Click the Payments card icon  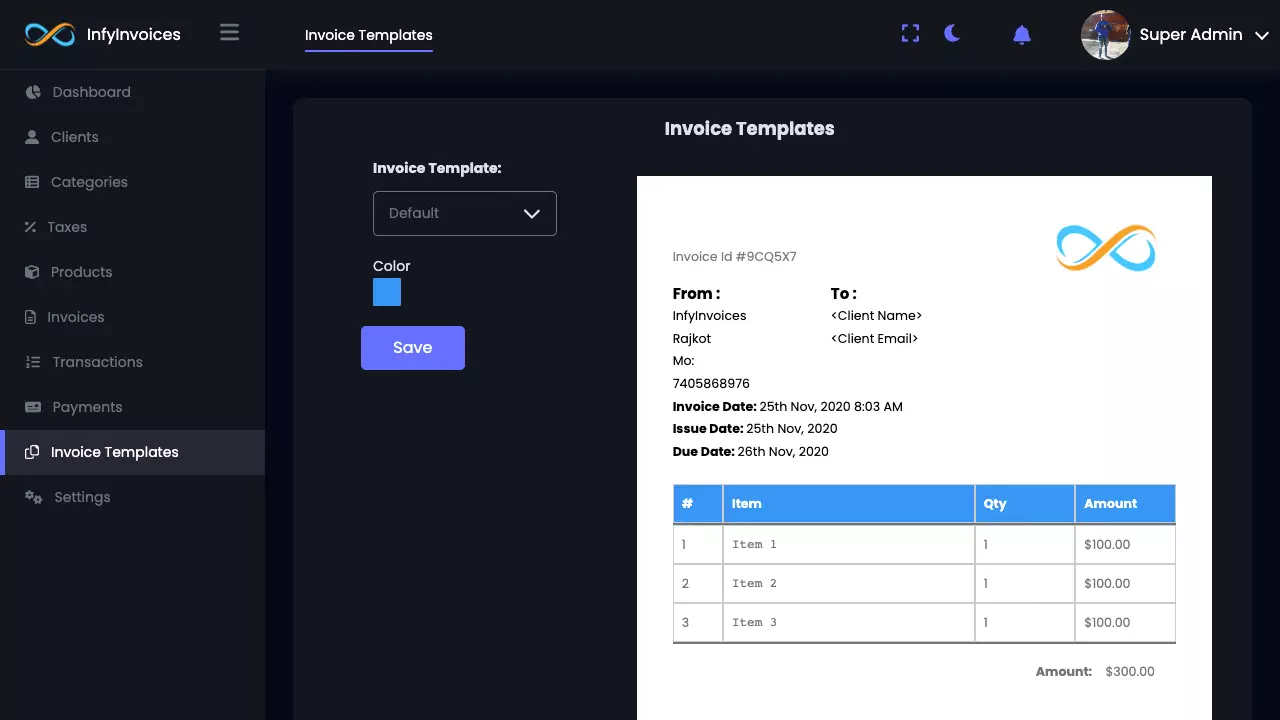pos(33,407)
